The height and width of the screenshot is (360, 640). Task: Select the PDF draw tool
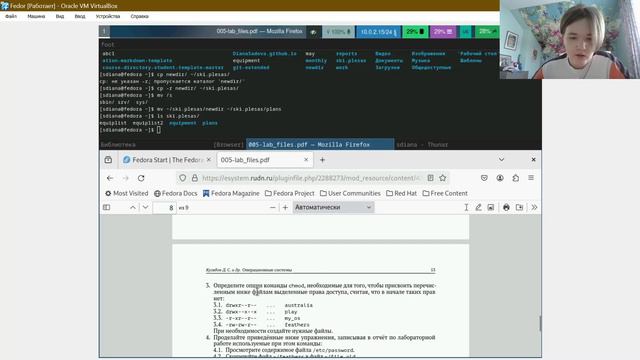pyautogui.click(x=478, y=207)
